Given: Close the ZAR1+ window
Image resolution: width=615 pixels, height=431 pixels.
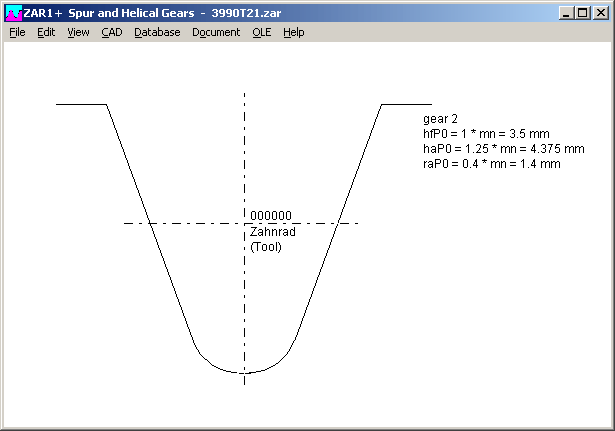Looking at the screenshot, I should 601,13.
